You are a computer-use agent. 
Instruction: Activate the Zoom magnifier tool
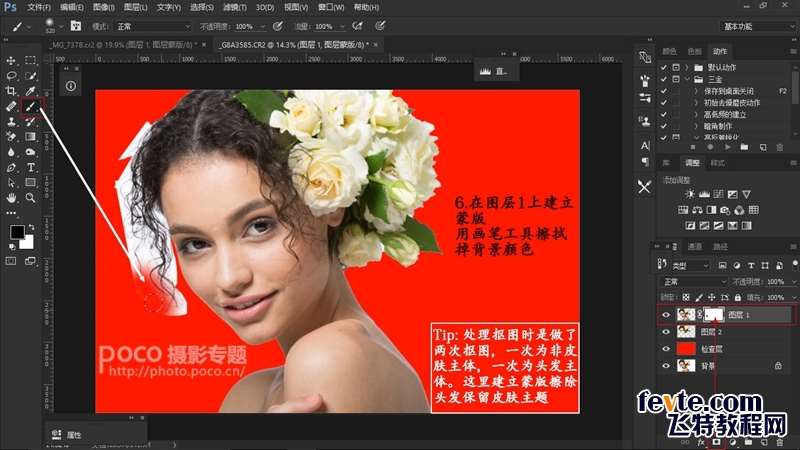pos(31,198)
